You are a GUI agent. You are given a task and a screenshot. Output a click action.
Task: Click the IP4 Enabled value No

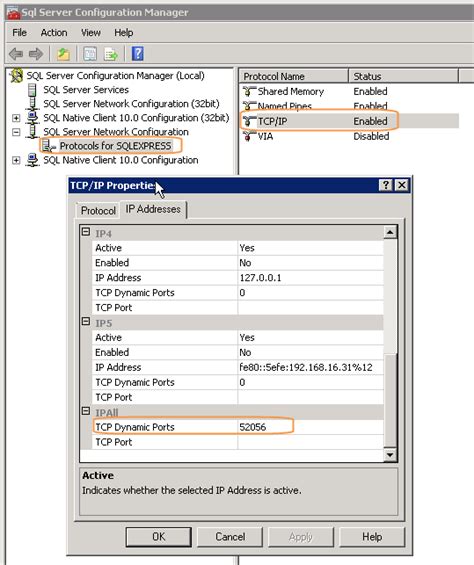tap(310, 263)
